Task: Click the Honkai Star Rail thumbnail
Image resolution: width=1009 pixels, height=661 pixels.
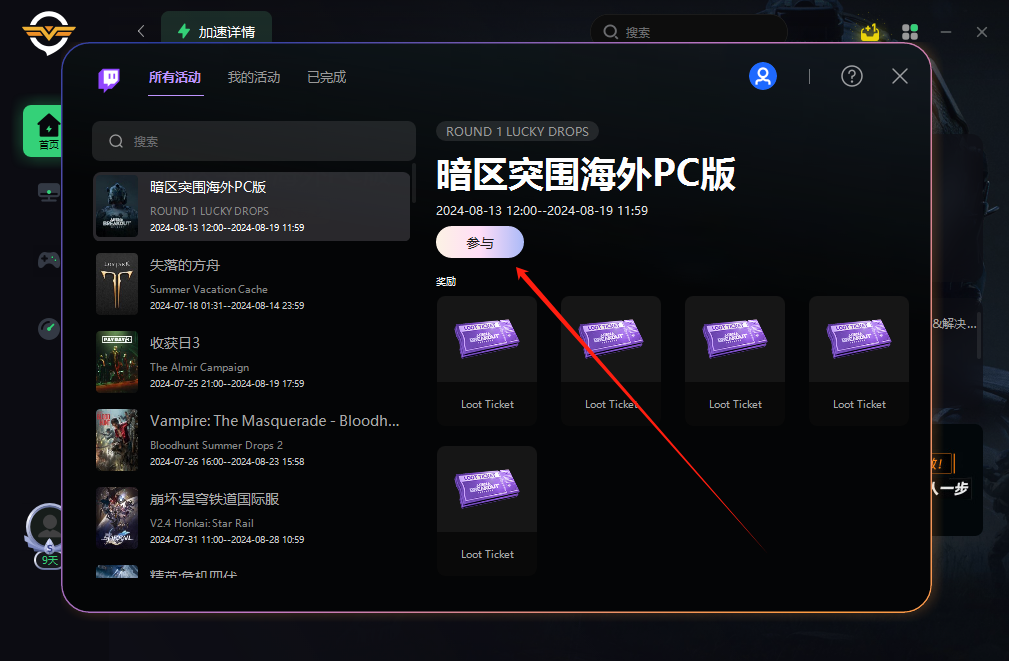Action: click(x=116, y=518)
